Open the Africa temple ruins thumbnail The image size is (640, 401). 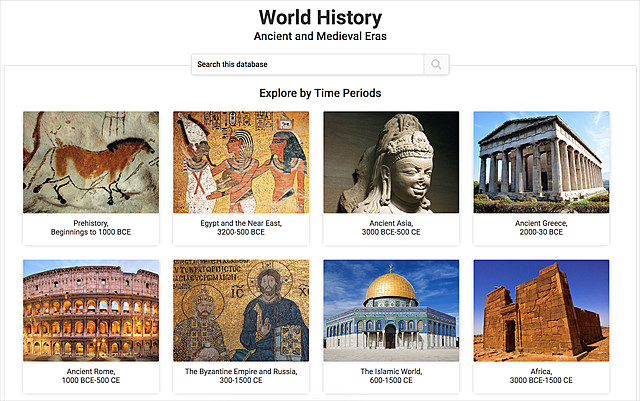[x=541, y=310]
